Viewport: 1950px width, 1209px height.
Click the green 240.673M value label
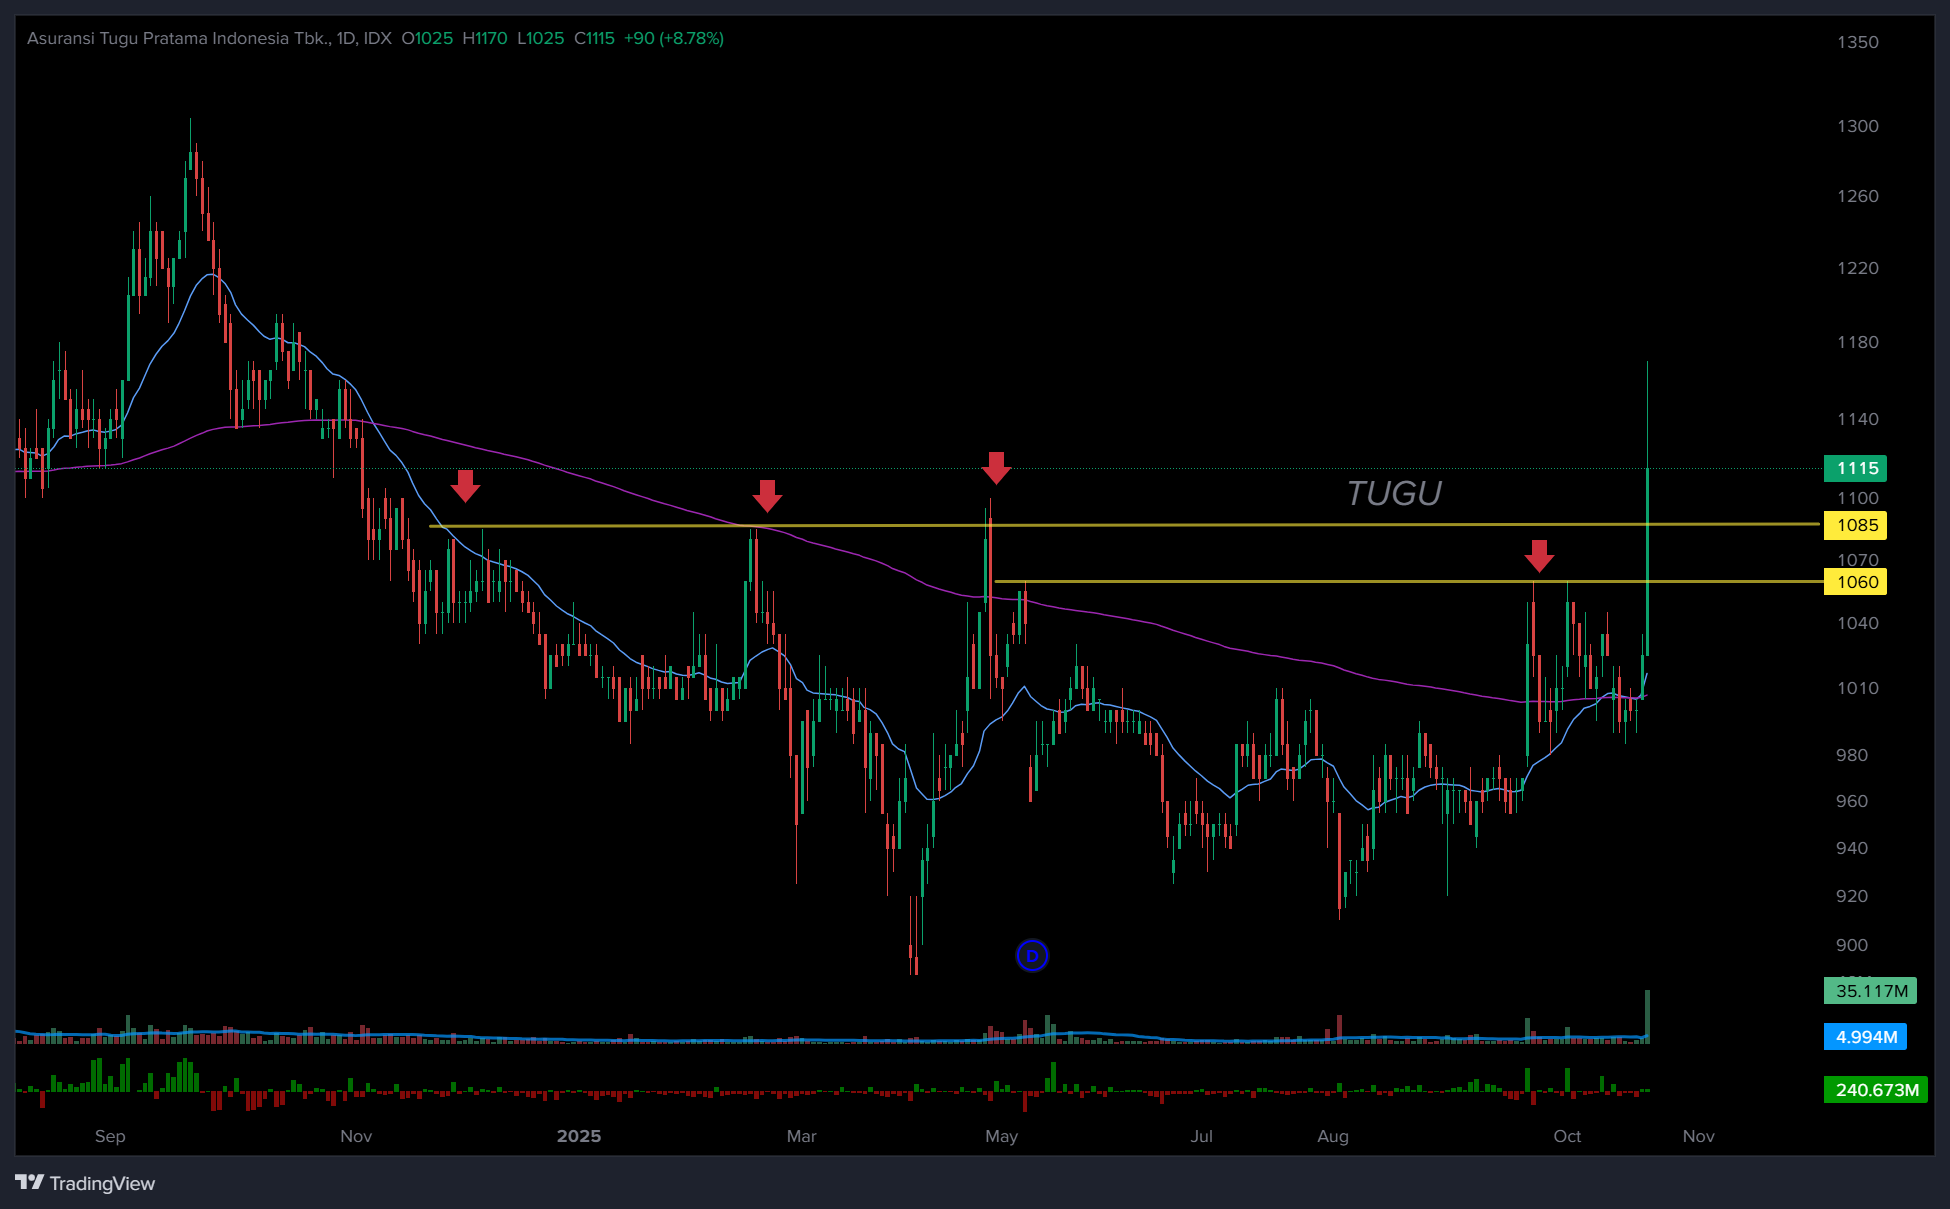(1876, 1090)
